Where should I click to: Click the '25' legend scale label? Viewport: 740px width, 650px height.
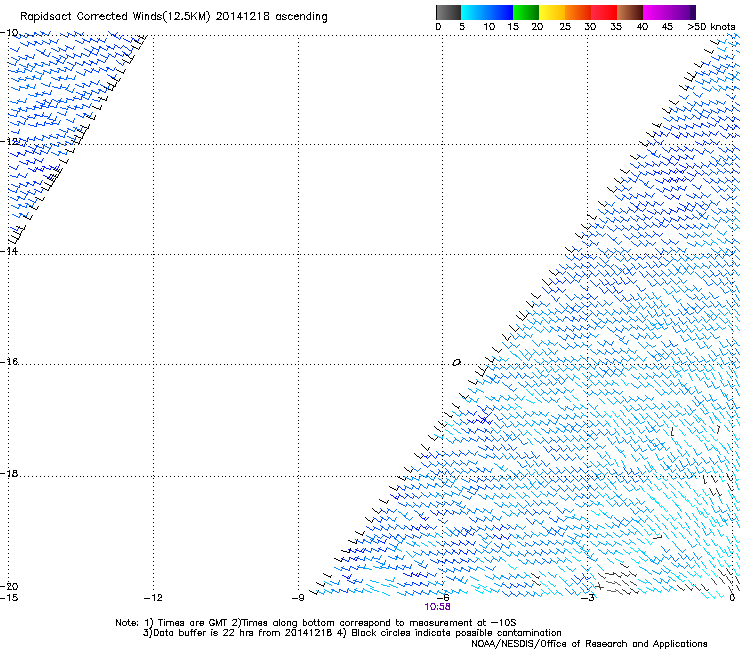[565, 27]
